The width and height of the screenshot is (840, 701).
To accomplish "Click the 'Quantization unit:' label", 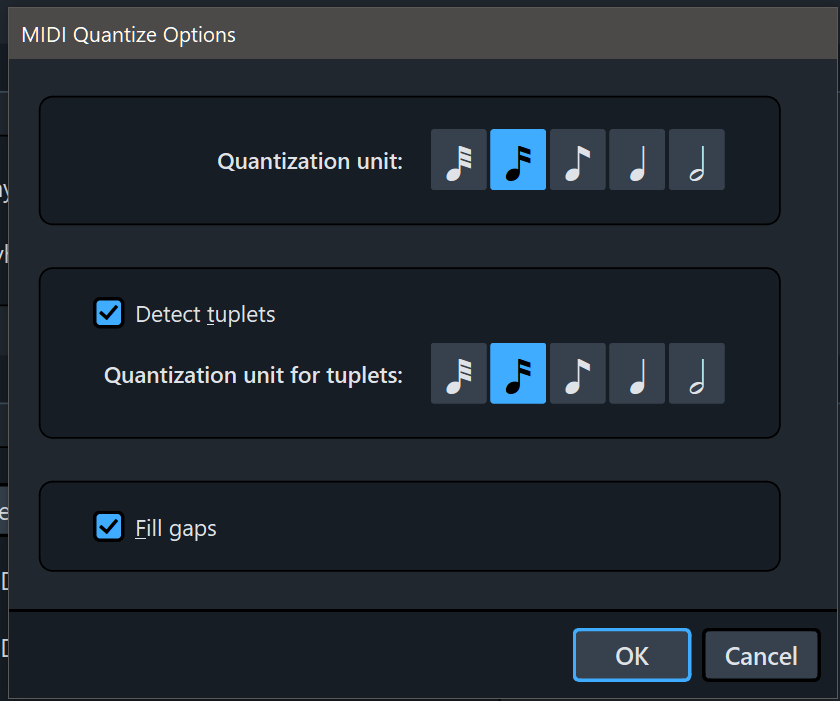I will point(310,161).
